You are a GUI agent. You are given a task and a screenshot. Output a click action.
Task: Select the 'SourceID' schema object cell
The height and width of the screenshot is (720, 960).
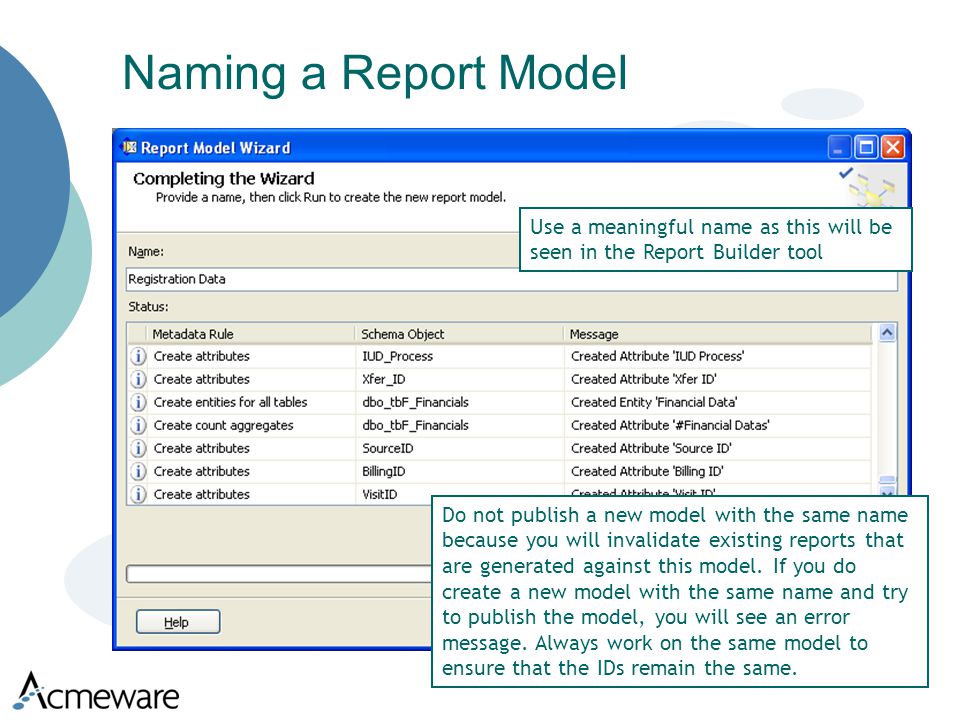(388, 449)
